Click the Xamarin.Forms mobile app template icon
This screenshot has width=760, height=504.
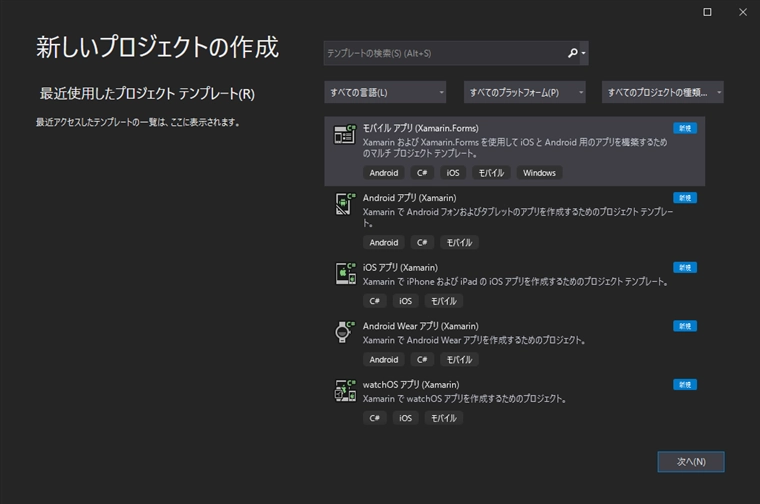pyautogui.click(x=345, y=134)
